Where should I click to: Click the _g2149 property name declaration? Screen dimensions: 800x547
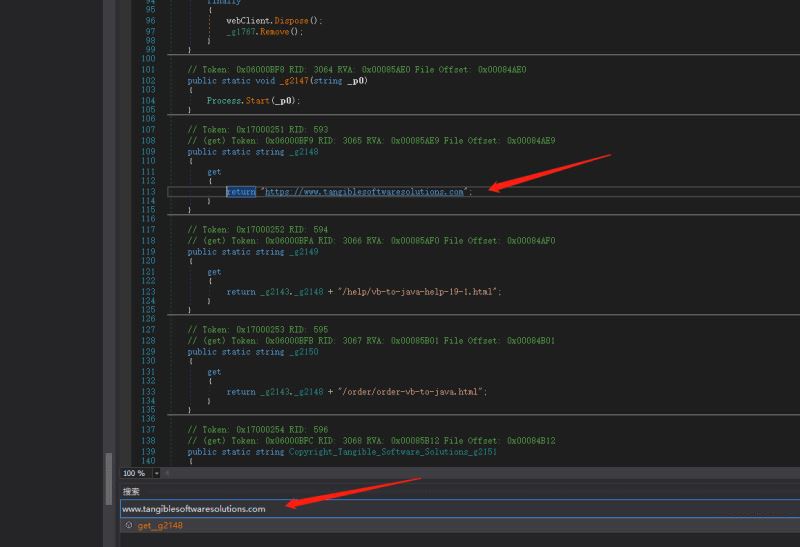click(304, 252)
